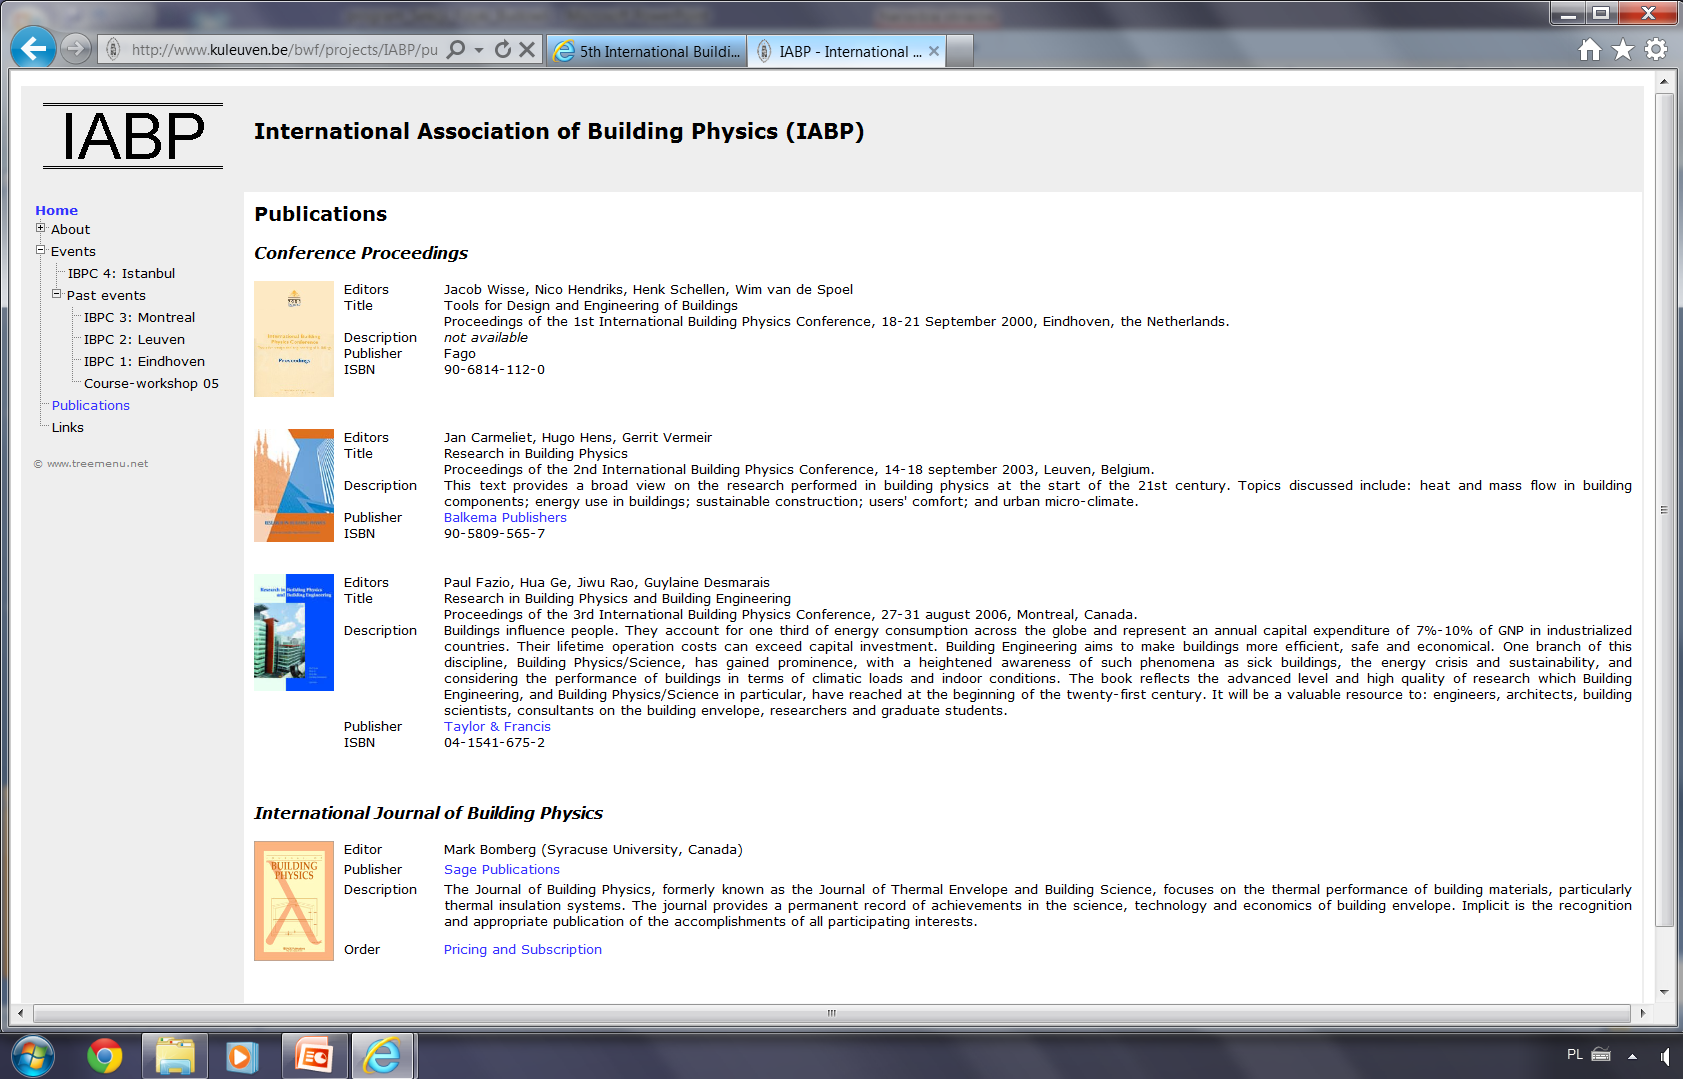
Task: Open the Home link in sidebar
Action: tap(56, 210)
